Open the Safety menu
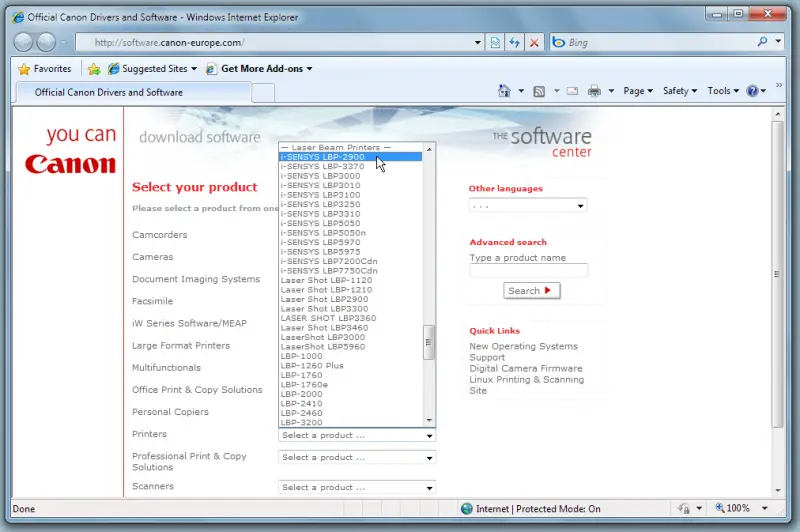The width and height of the screenshot is (800, 532). pos(680,91)
